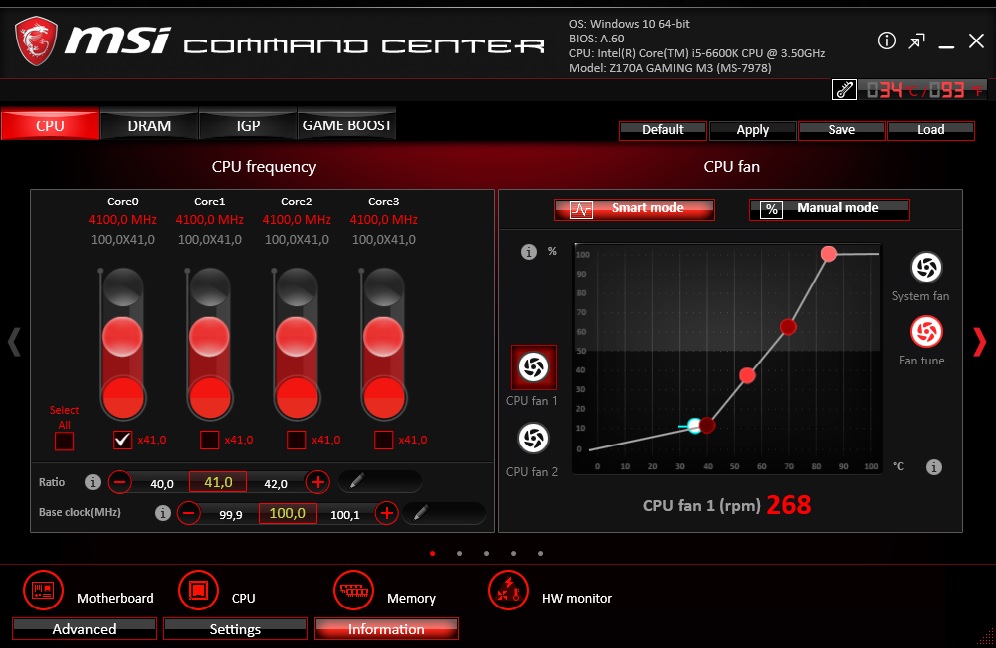Click the thermometer temperature unit icon
This screenshot has height=648, width=996.
pos(844,90)
